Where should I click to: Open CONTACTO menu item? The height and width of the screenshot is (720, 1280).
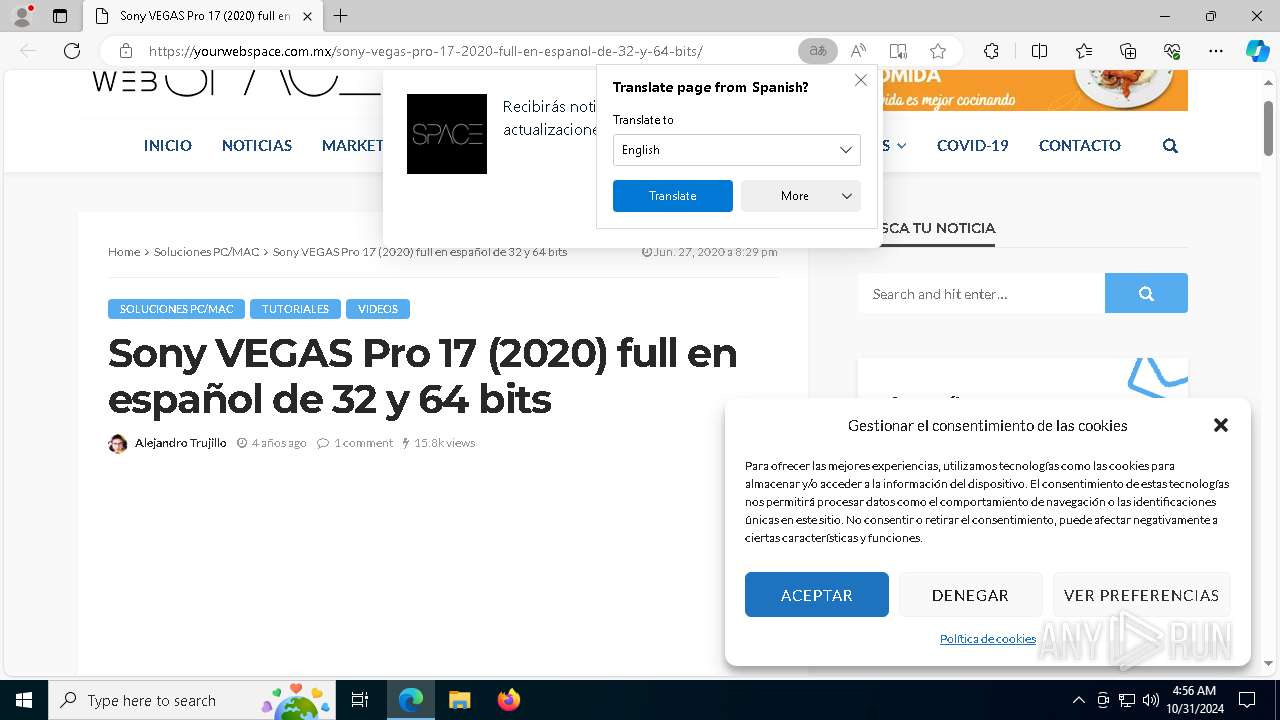pos(1079,145)
